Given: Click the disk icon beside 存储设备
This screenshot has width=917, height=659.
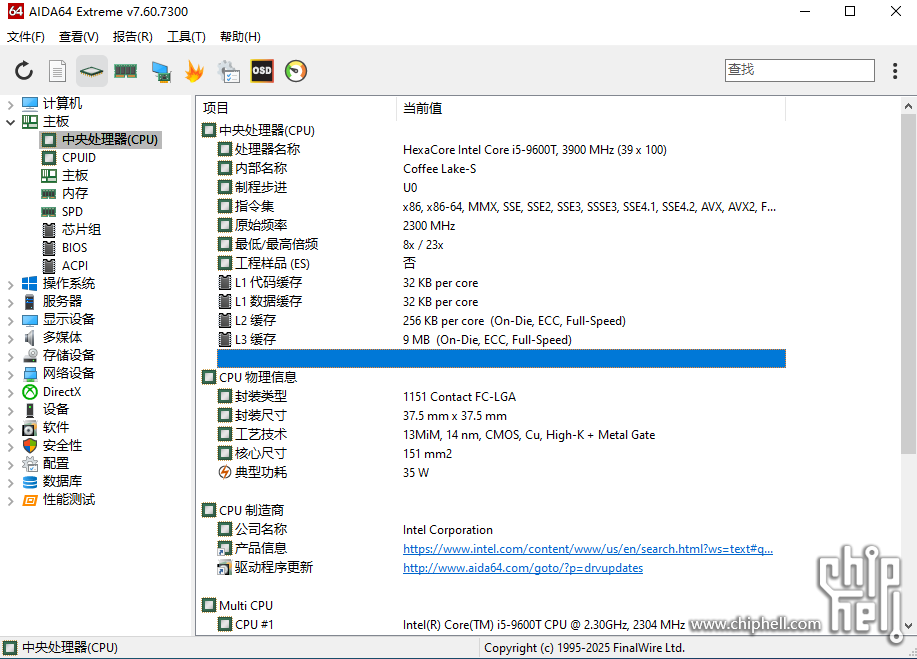Looking at the screenshot, I should point(30,356).
